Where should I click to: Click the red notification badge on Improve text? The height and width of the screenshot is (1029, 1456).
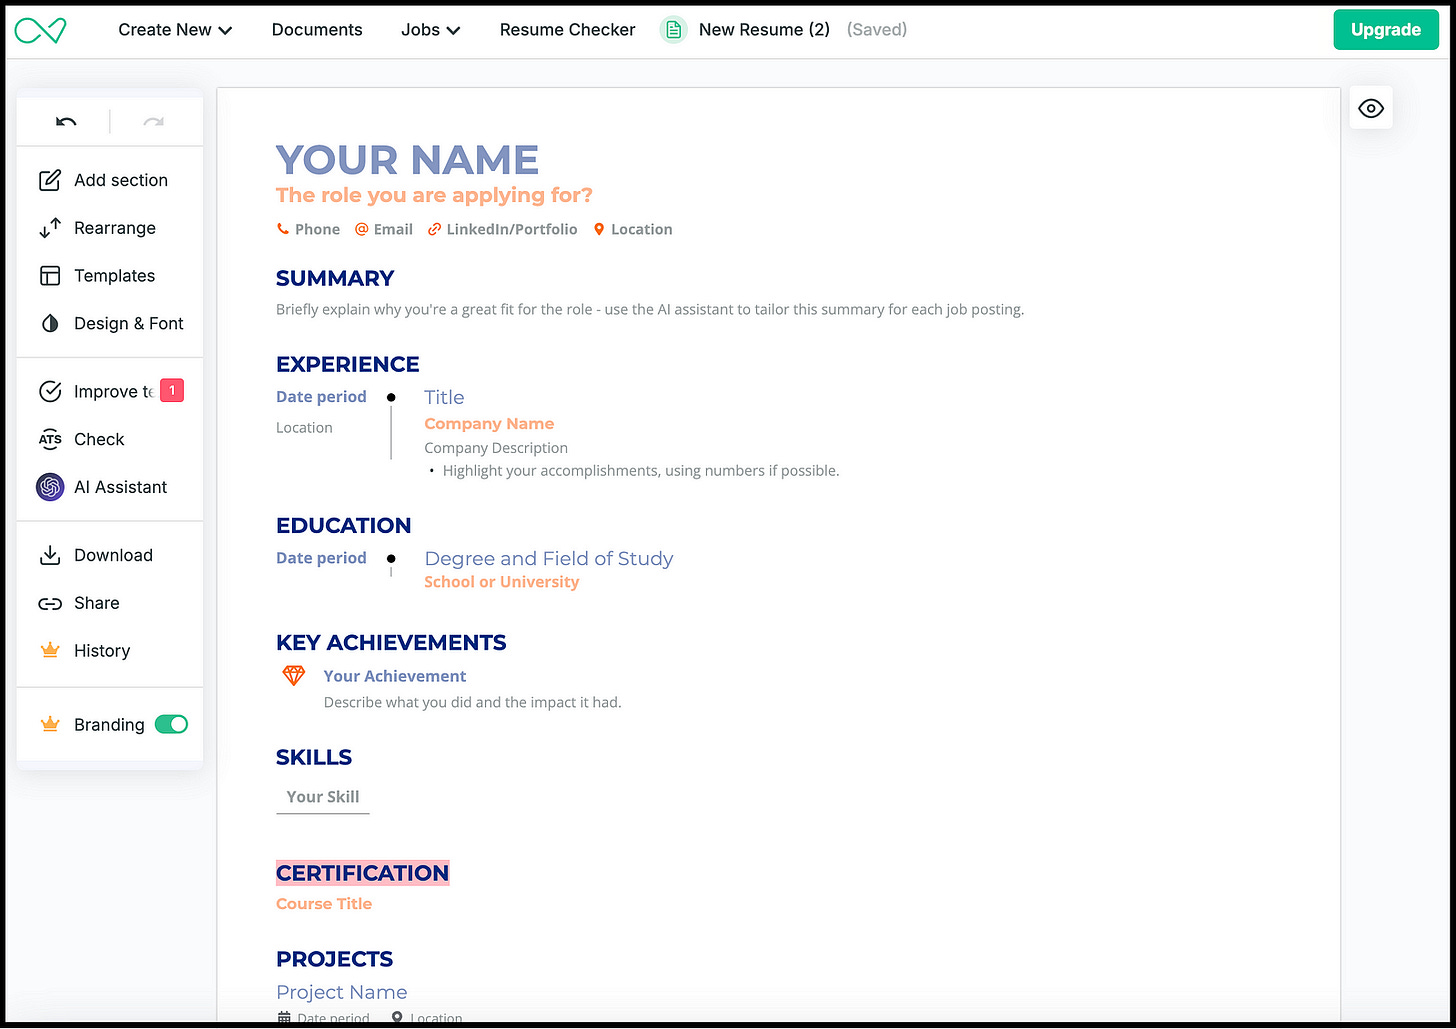pyautogui.click(x=172, y=391)
